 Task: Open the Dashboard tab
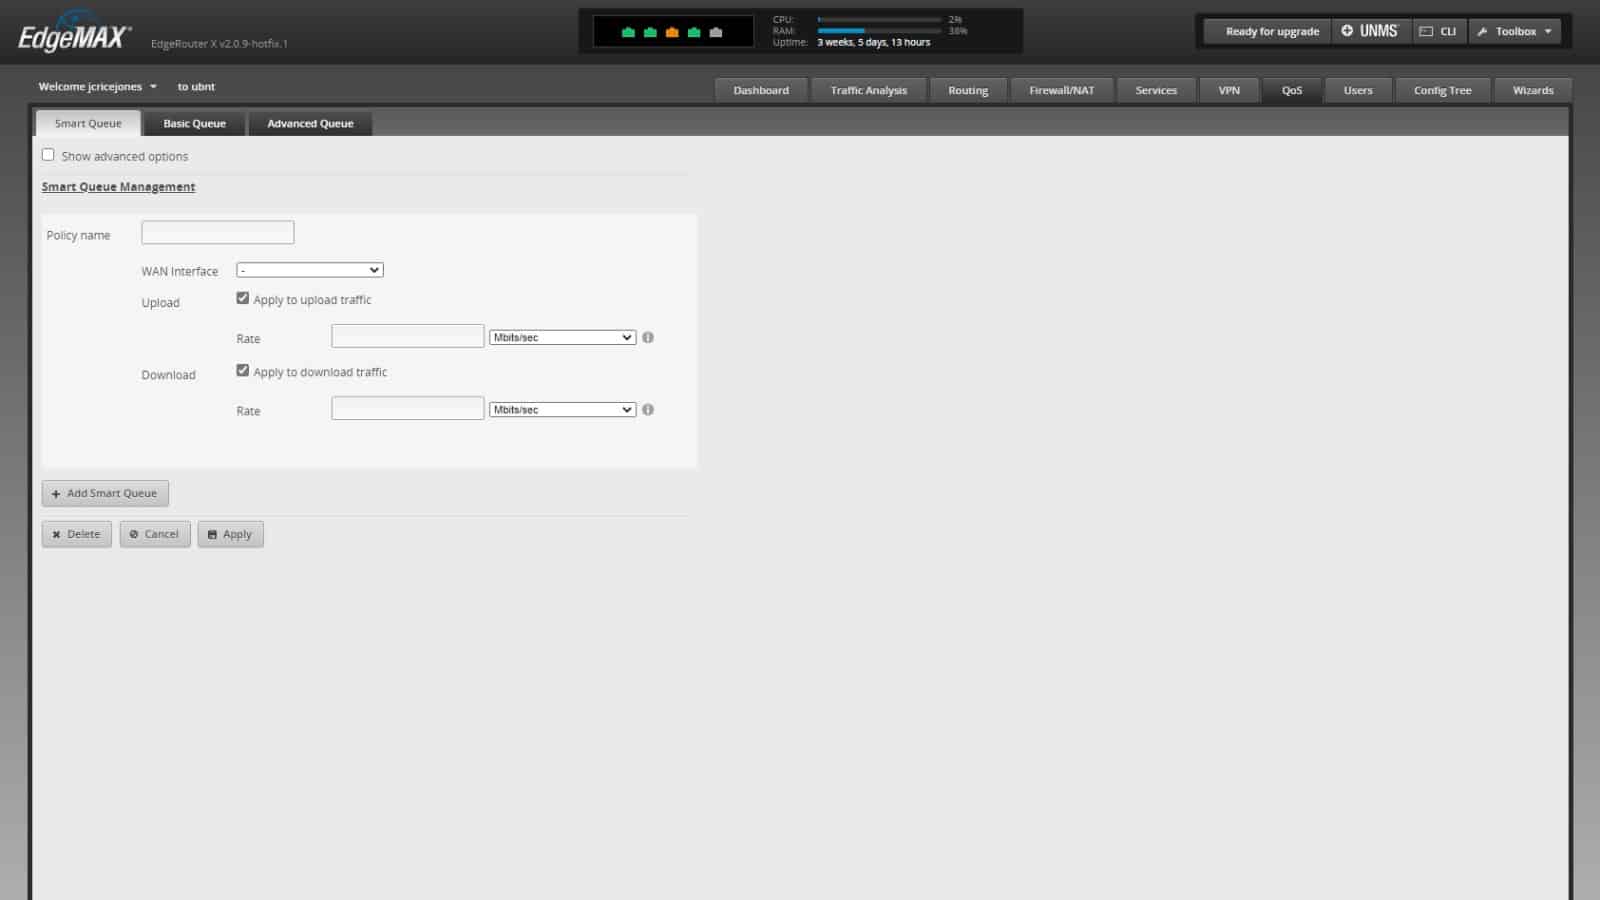point(761,90)
